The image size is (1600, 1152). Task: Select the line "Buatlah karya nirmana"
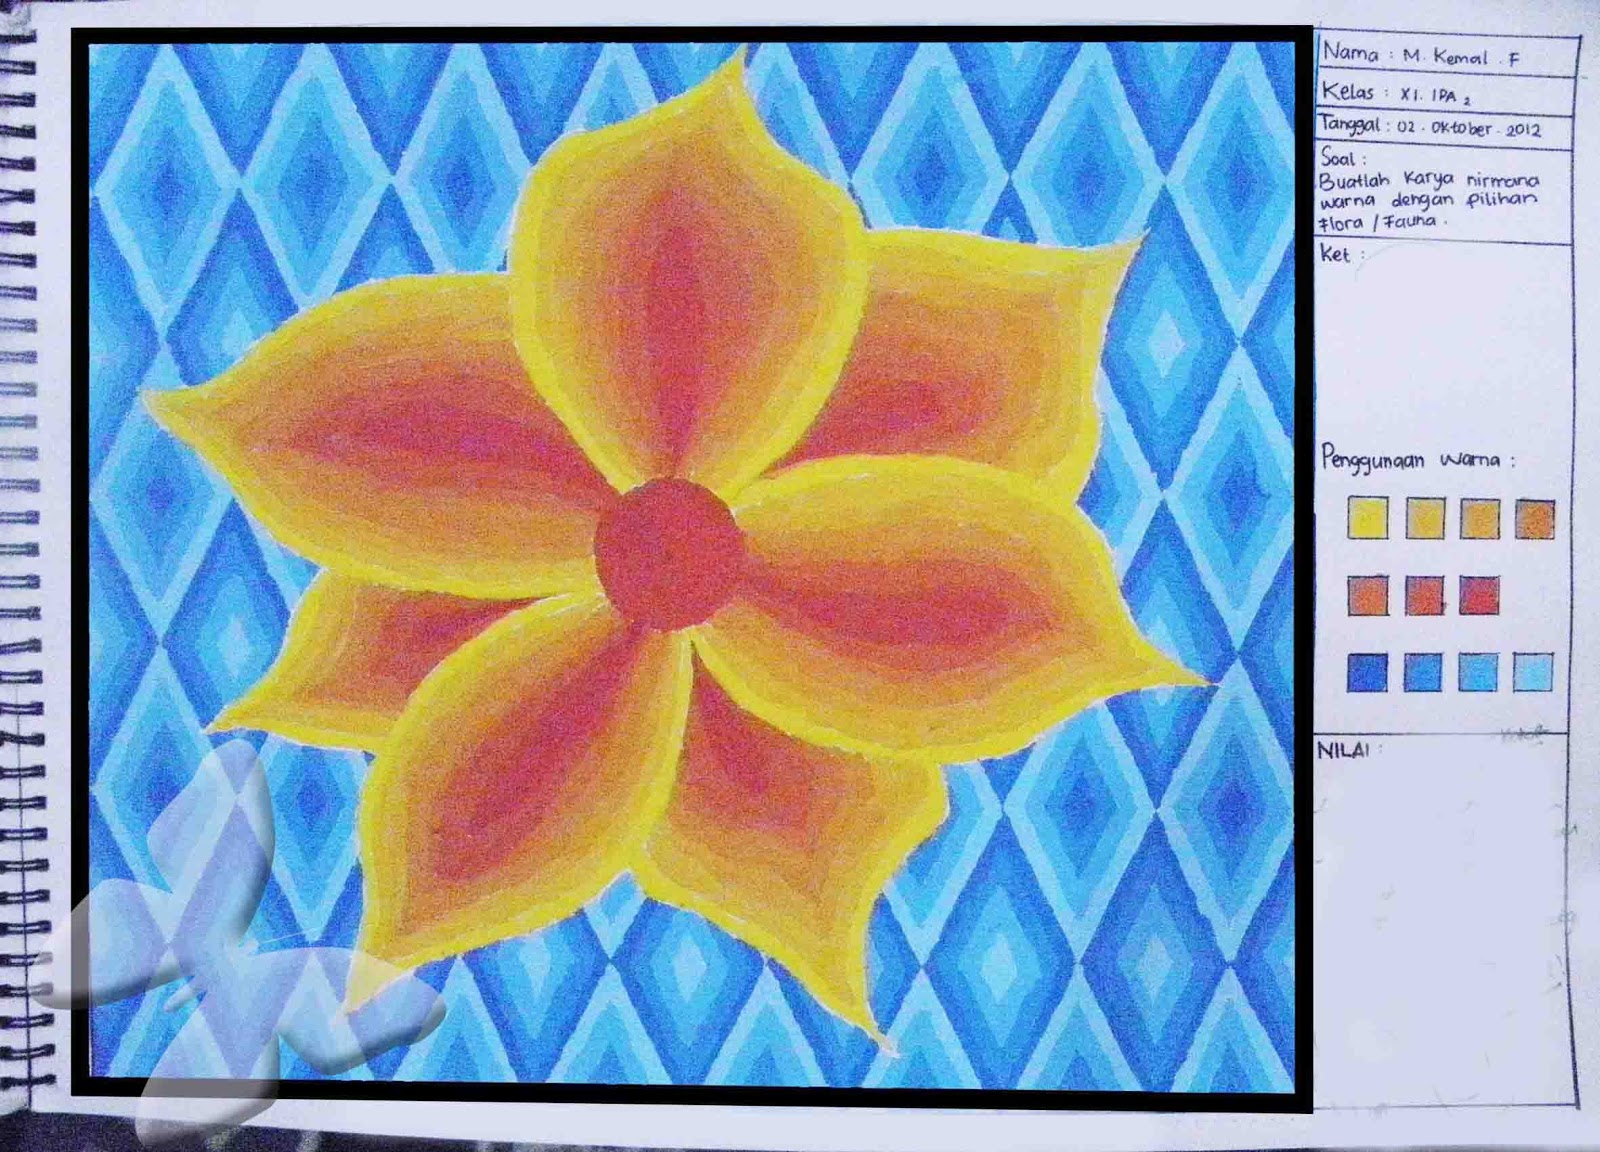[x=1429, y=181]
